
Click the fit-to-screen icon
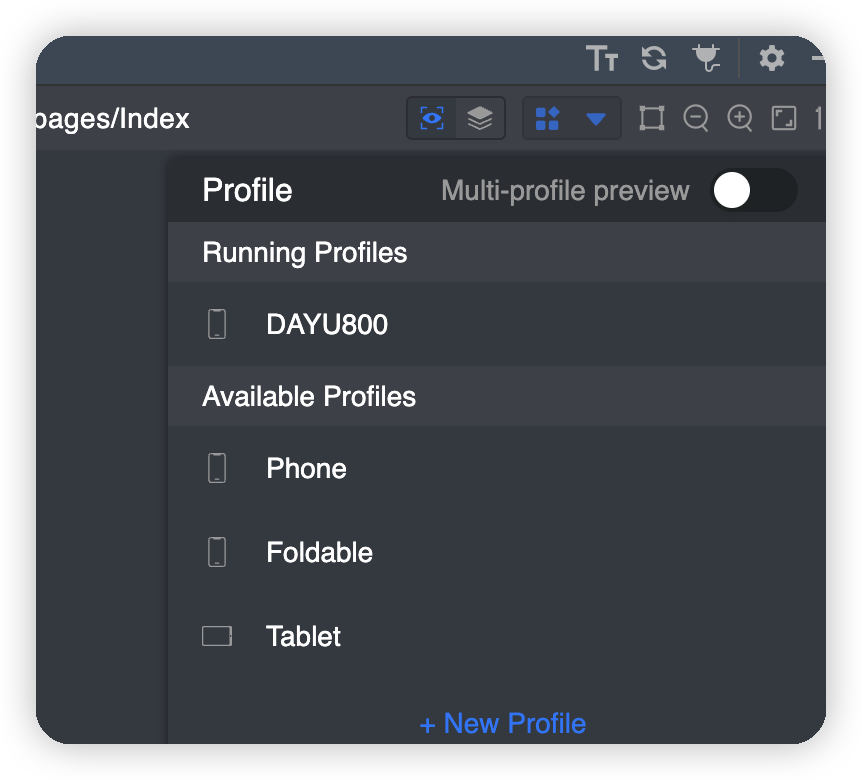[x=784, y=118]
